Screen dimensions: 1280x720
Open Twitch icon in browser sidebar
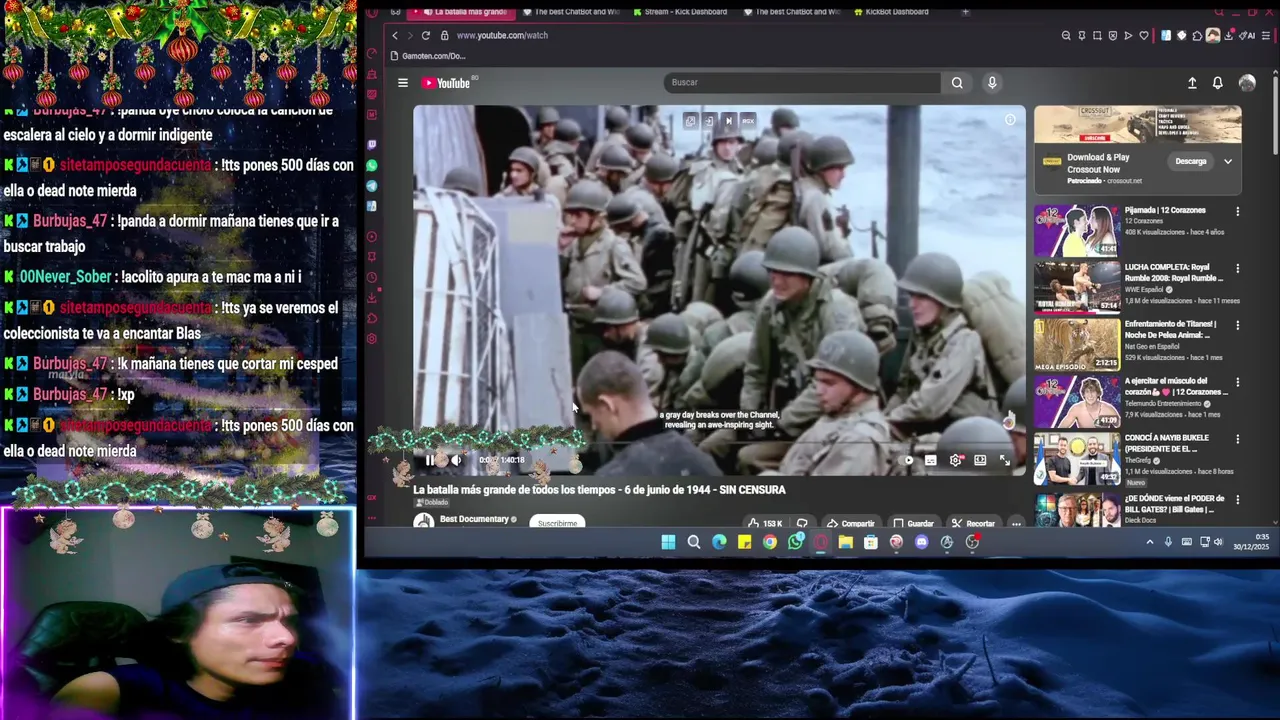coord(372,145)
